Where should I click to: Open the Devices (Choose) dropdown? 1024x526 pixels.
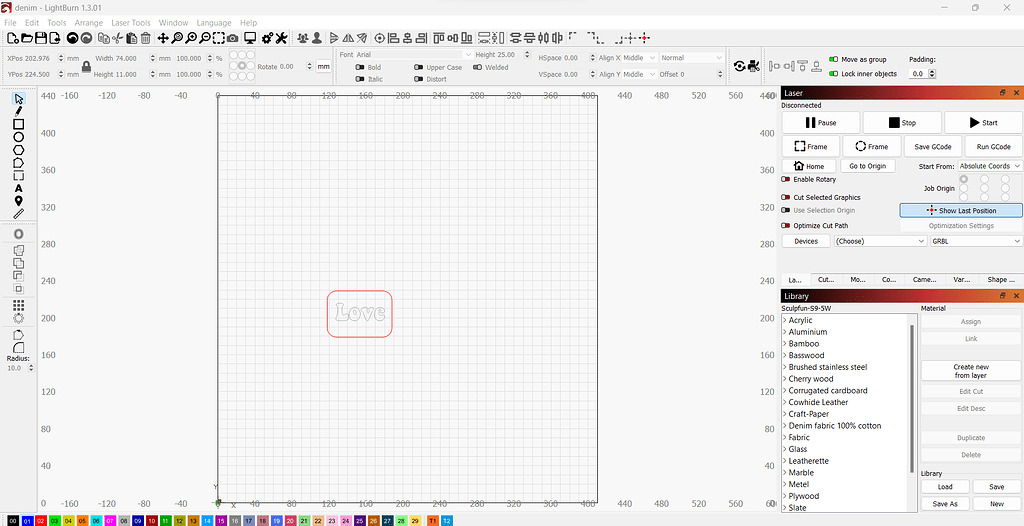pyautogui.click(x=880, y=241)
